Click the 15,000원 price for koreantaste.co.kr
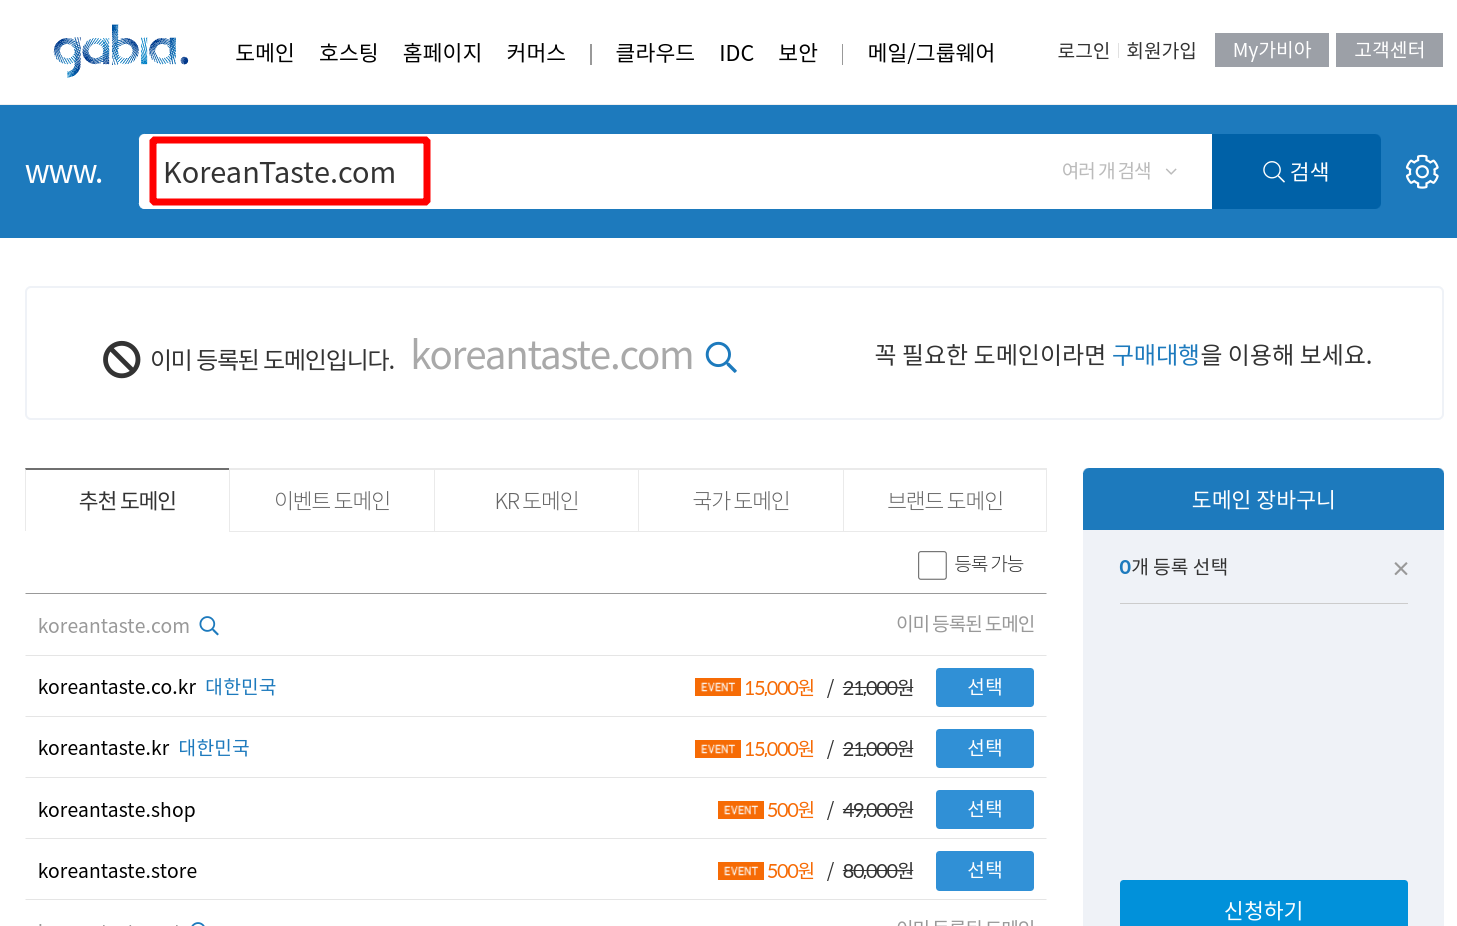 [x=779, y=688]
